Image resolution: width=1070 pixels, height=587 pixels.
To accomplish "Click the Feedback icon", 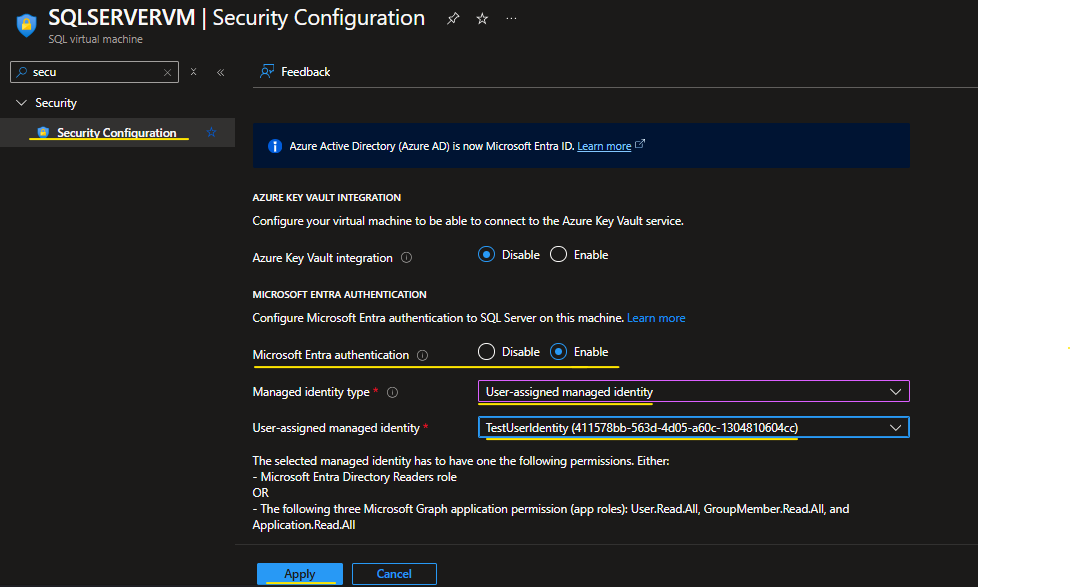I will [267, 72].
